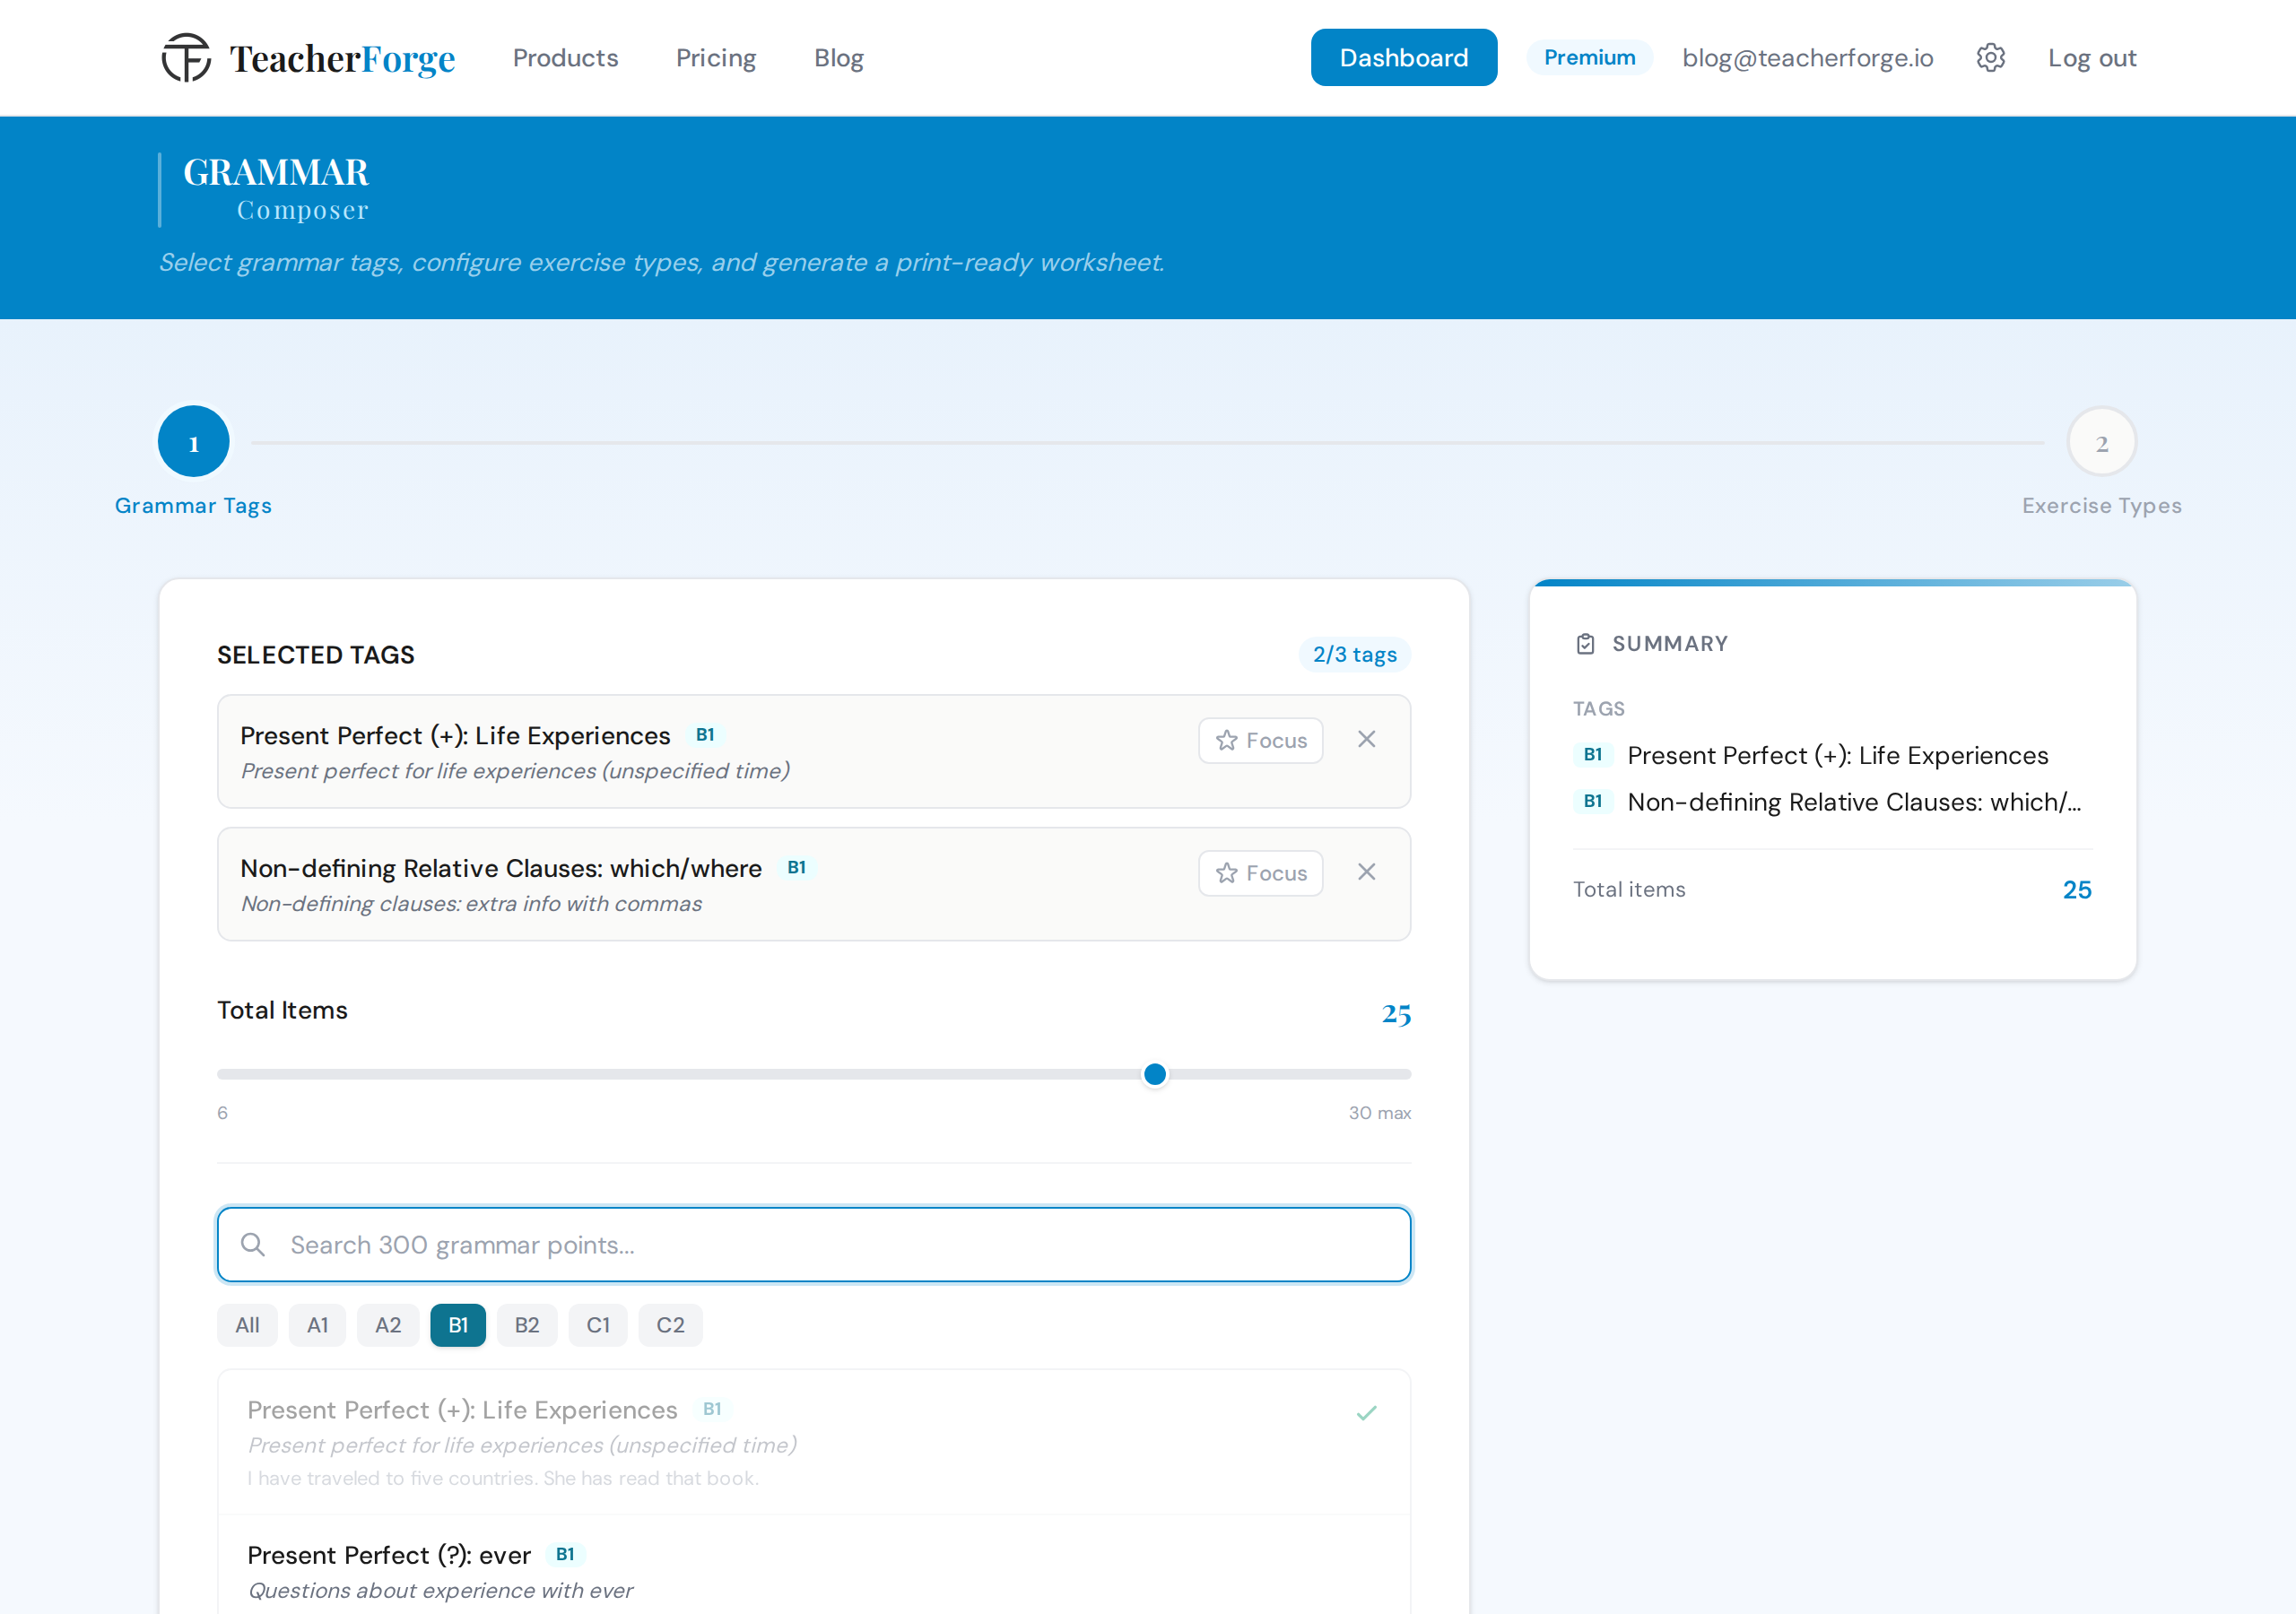
Task: Remove Non-defining Relative Clauses tag
Action: (1366, 872)
